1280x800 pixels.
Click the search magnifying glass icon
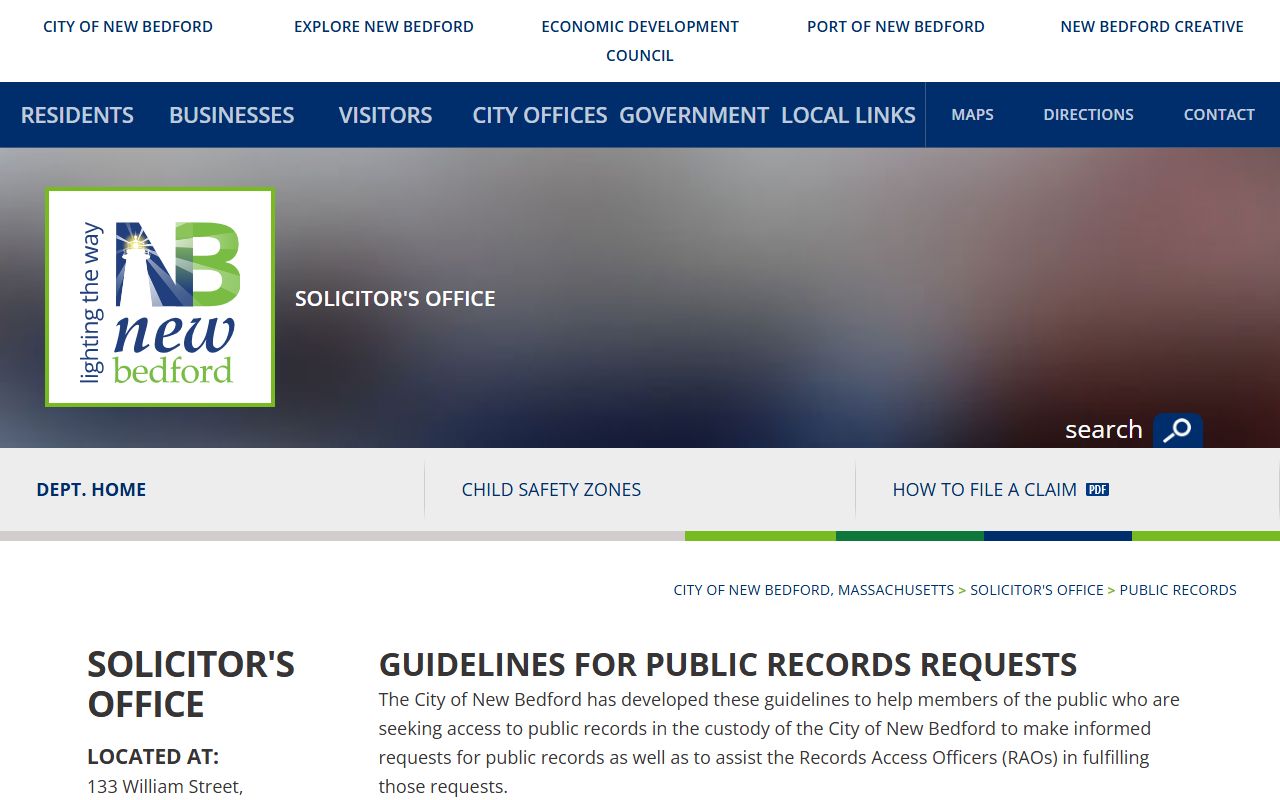(x=1177, y=430)
